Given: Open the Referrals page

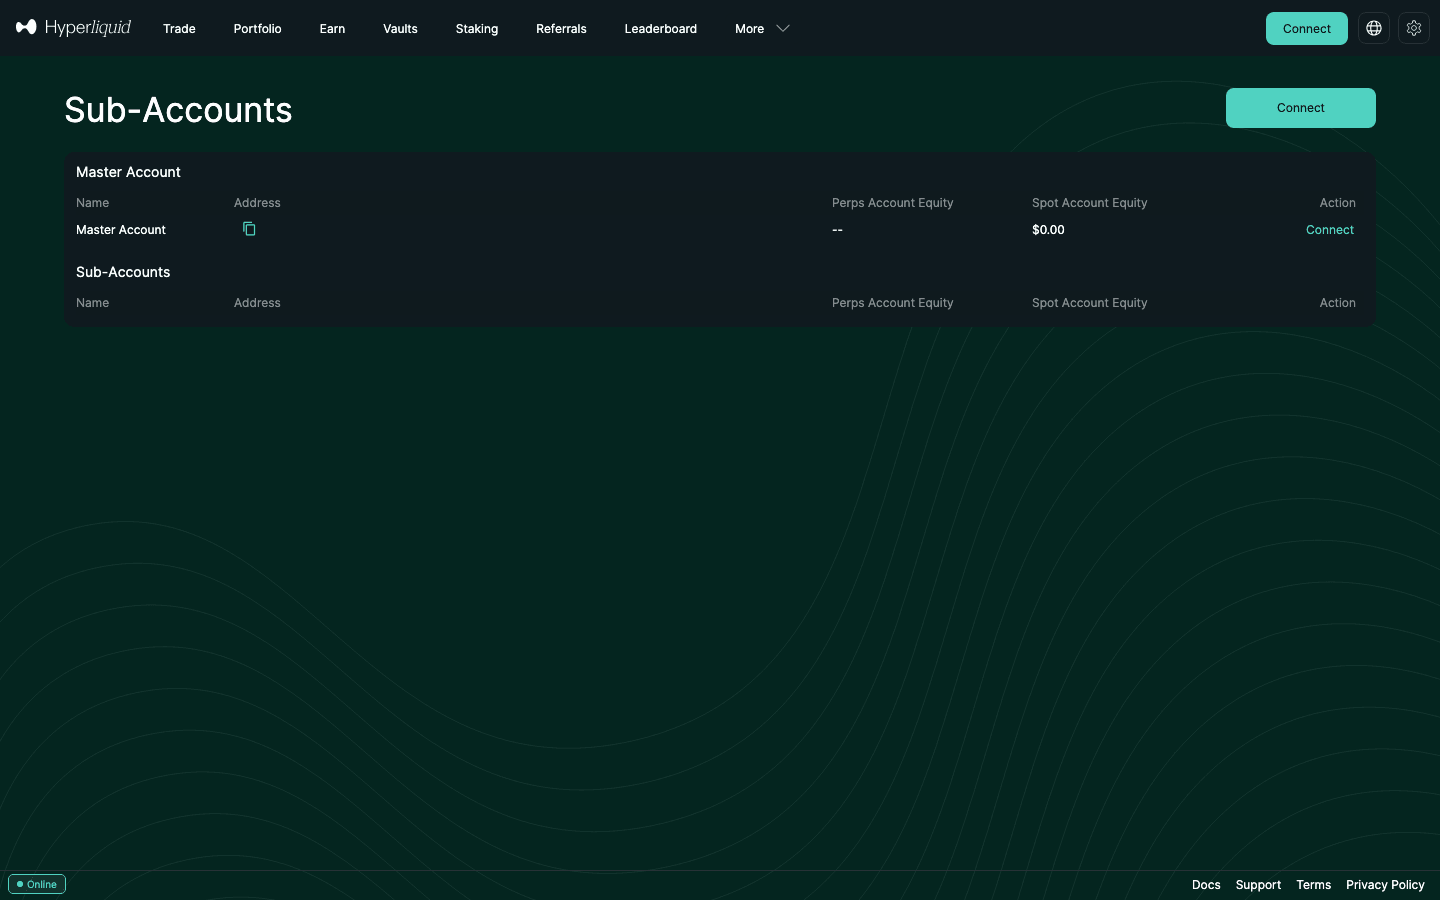Looking at the screenshot, I should (x=561, y=29).
